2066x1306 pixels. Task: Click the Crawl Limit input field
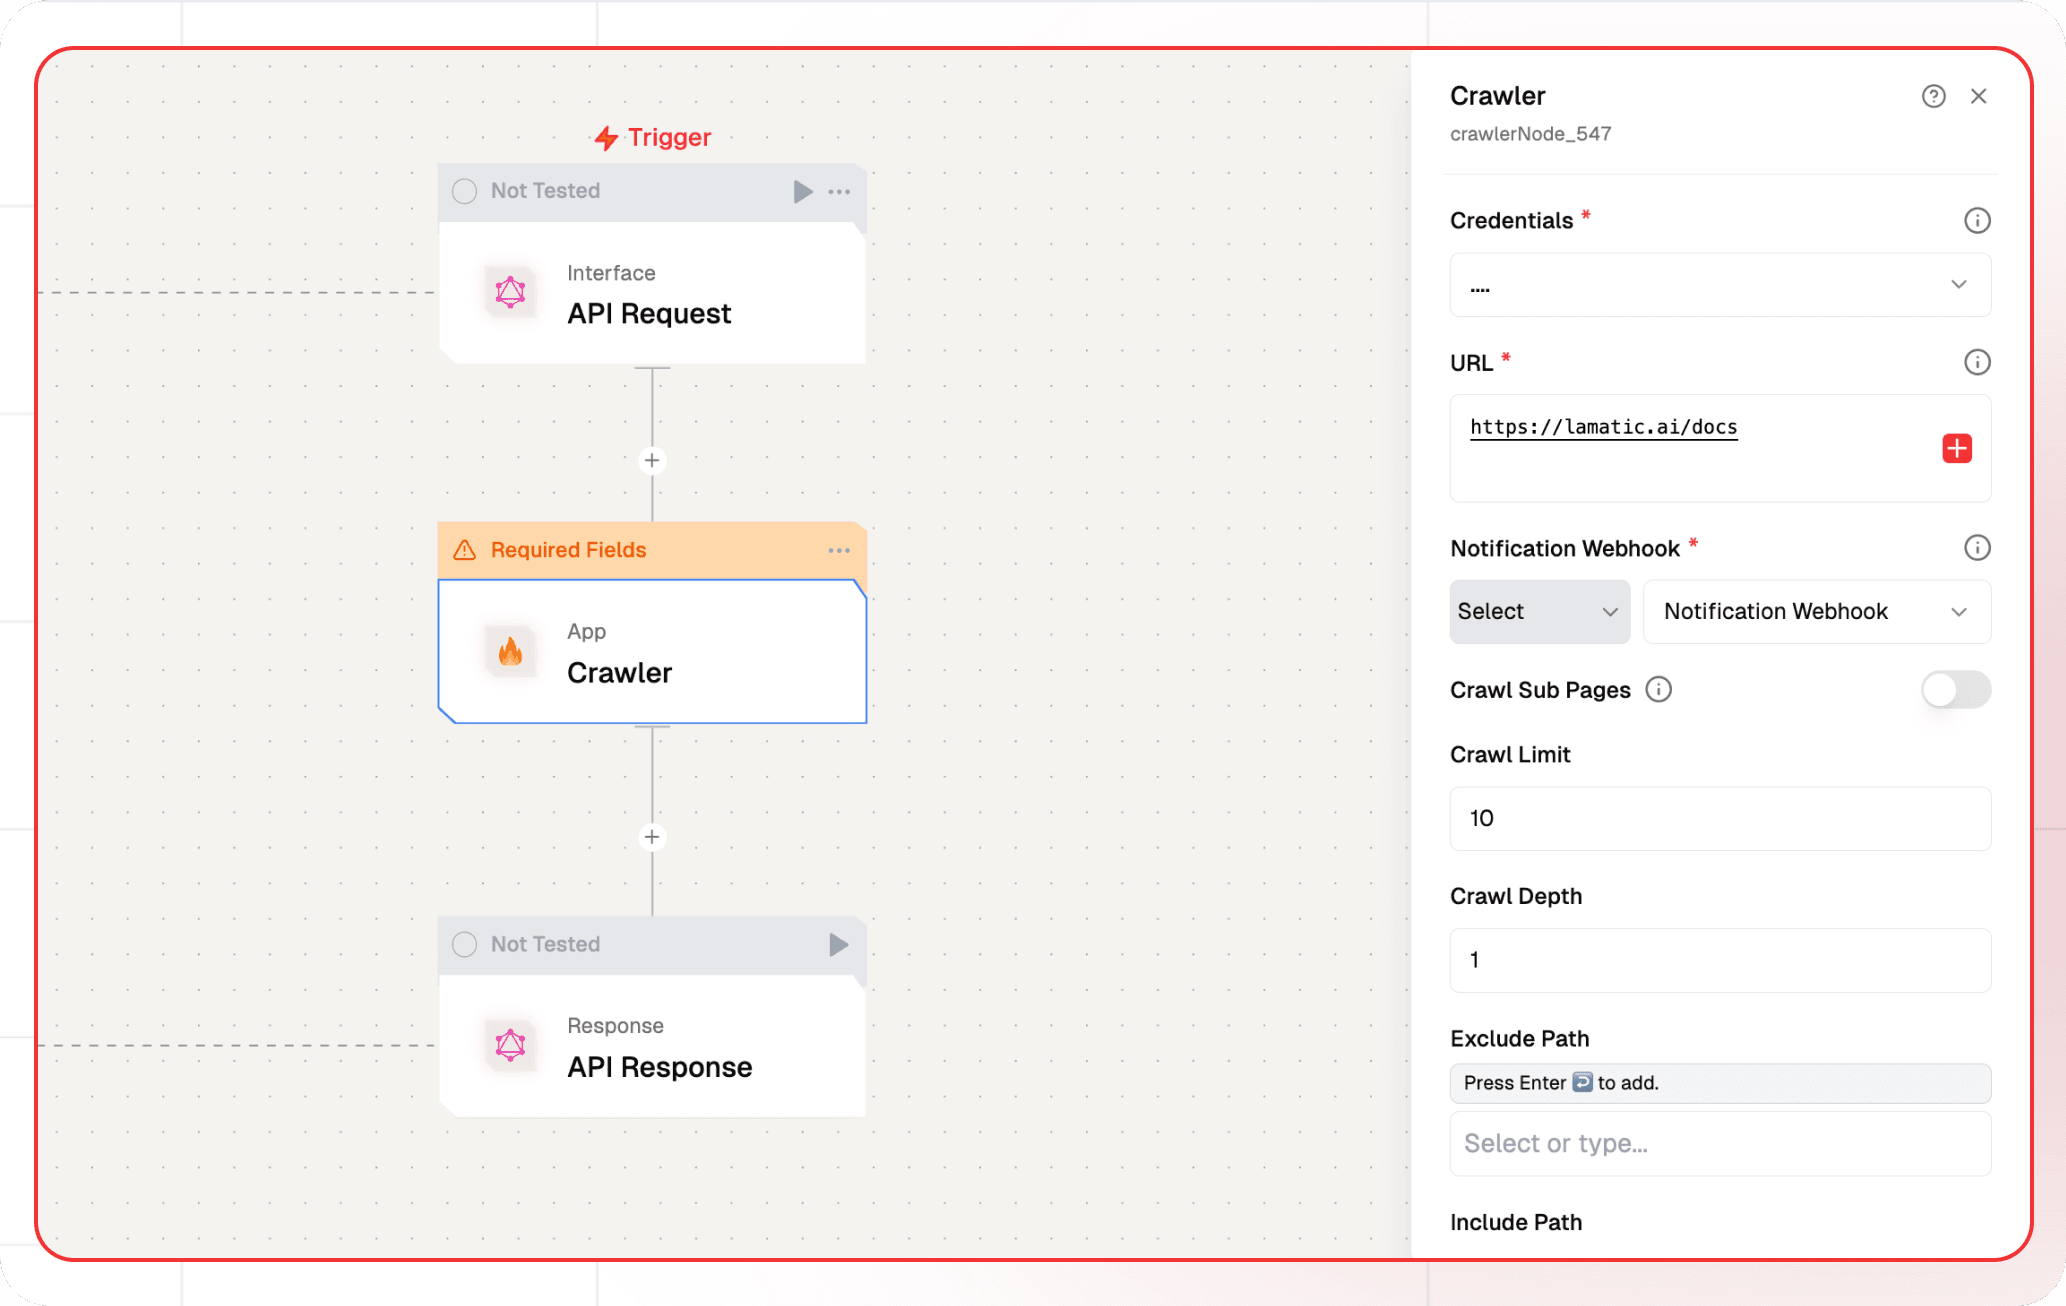[1720, 819]
